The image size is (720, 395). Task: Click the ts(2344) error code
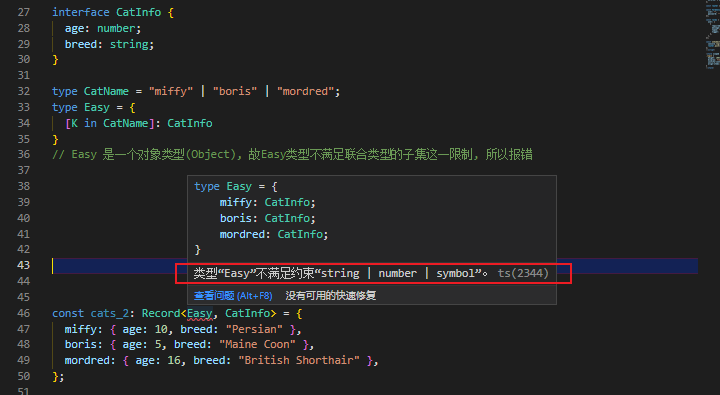(523, 273)
